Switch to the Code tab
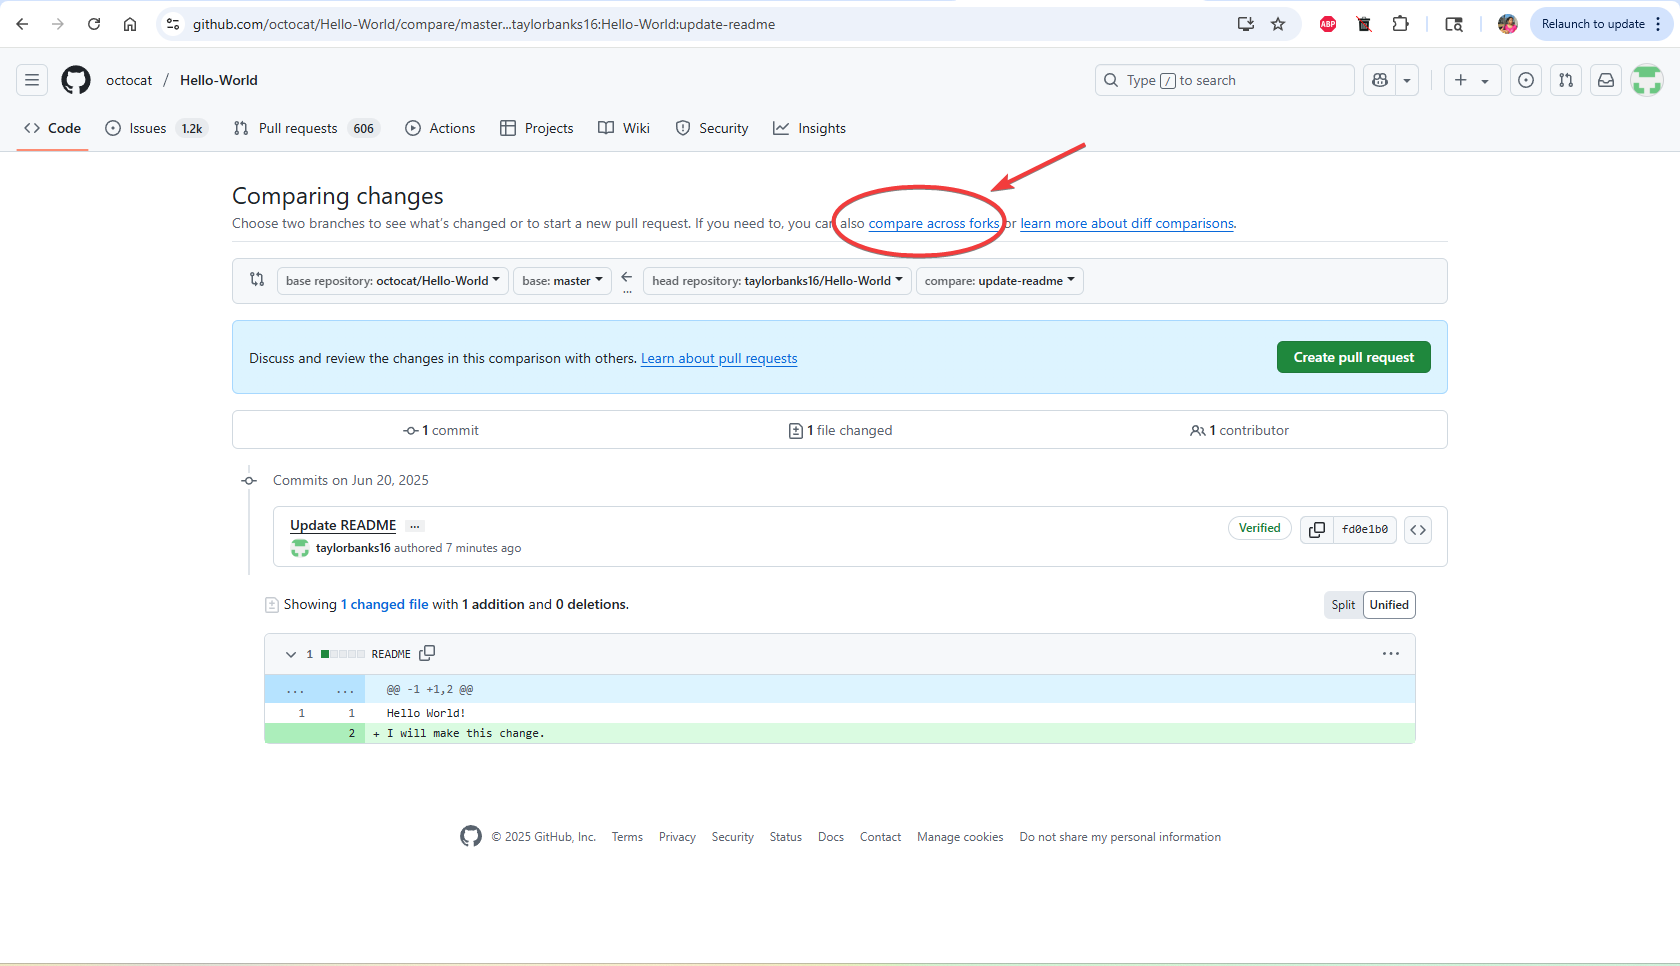The width and height of the screenshot is (1680, 966). [52, 128]
